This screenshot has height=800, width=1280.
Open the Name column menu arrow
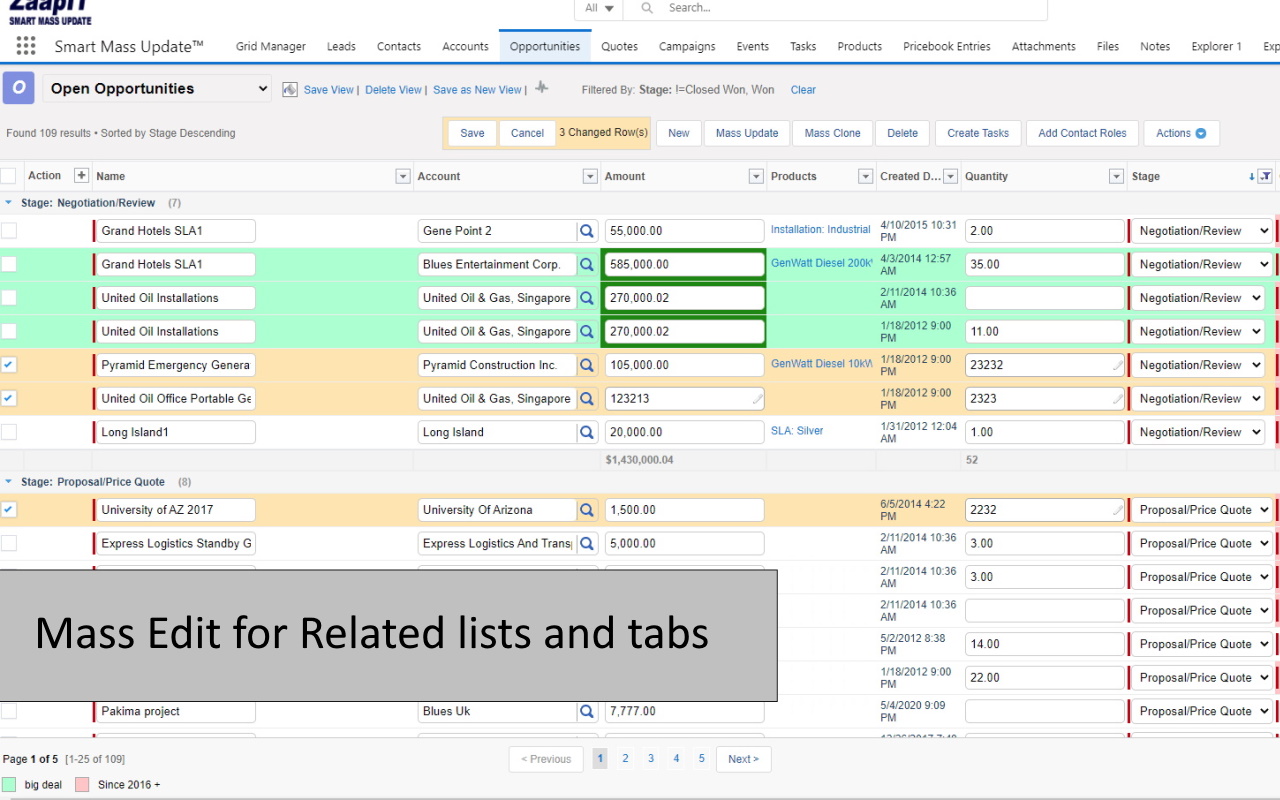403,177
